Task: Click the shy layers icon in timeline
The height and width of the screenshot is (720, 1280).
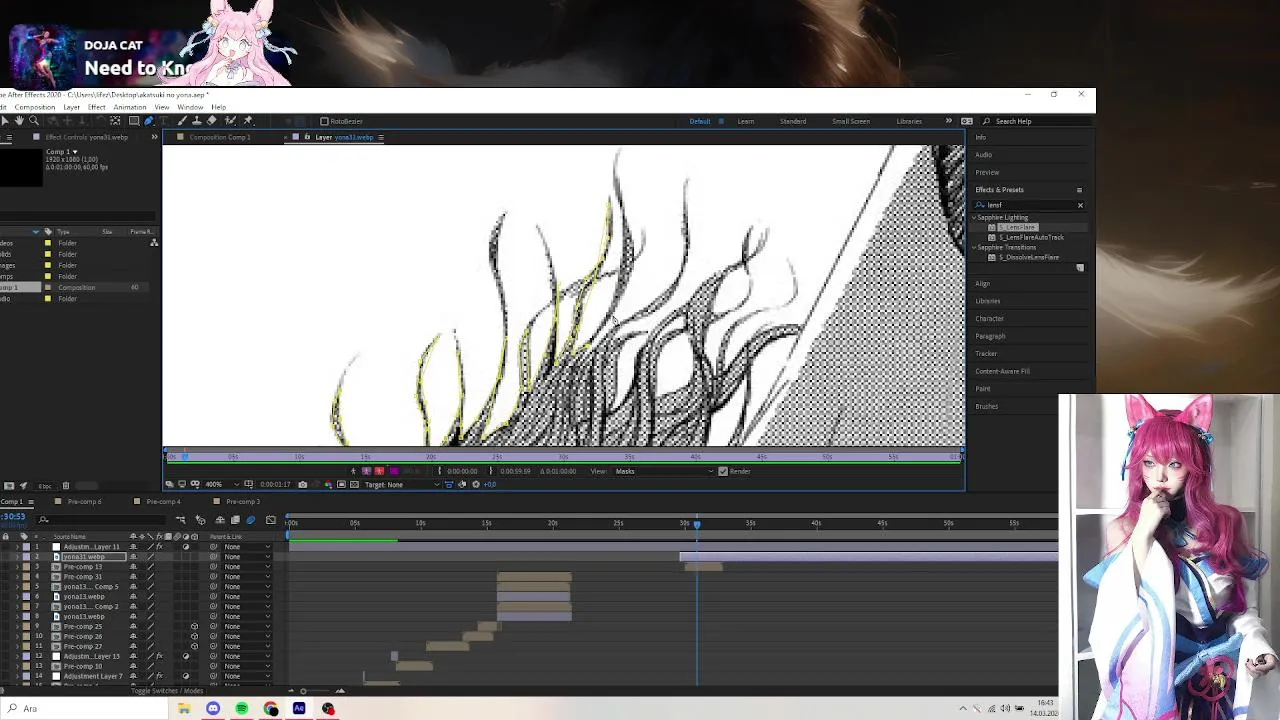Action: click(x=220, y=519)
